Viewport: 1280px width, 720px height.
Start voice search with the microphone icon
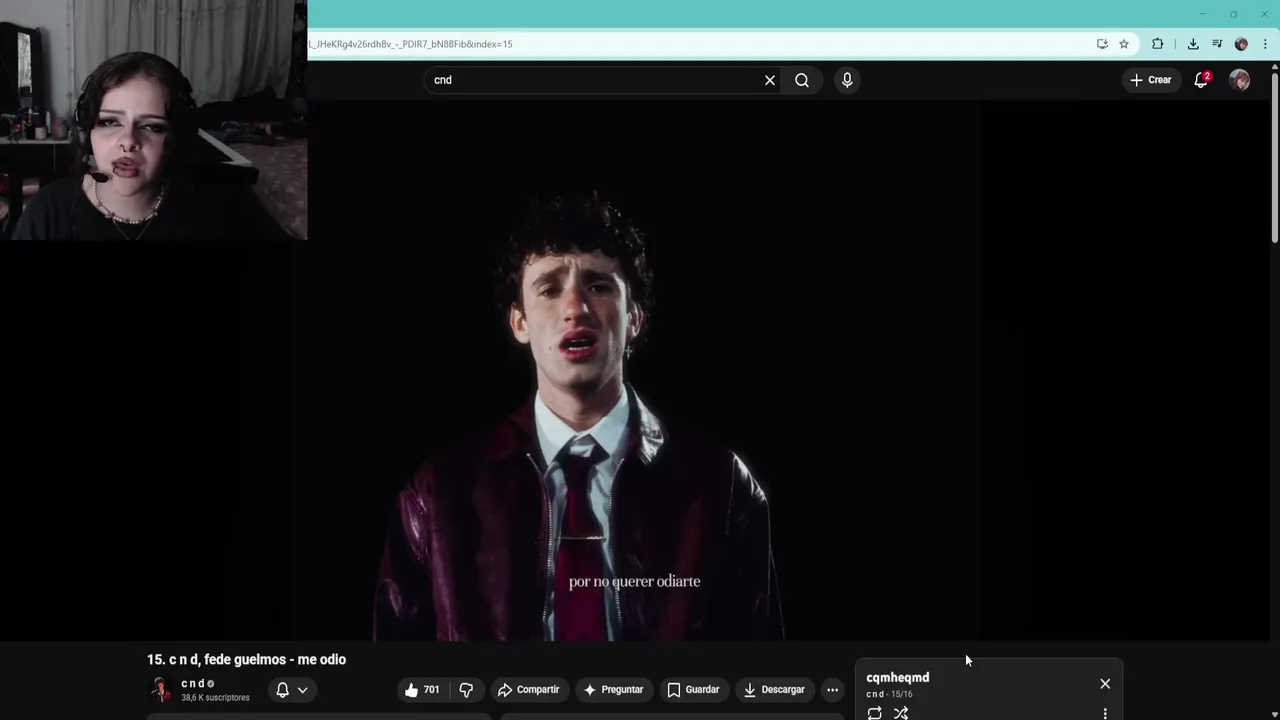point(847,80)
